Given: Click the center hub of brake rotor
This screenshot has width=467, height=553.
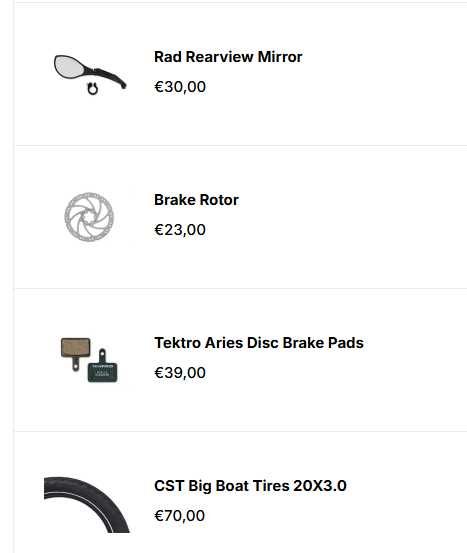Looking at the screenshot, I should point(89,218).
